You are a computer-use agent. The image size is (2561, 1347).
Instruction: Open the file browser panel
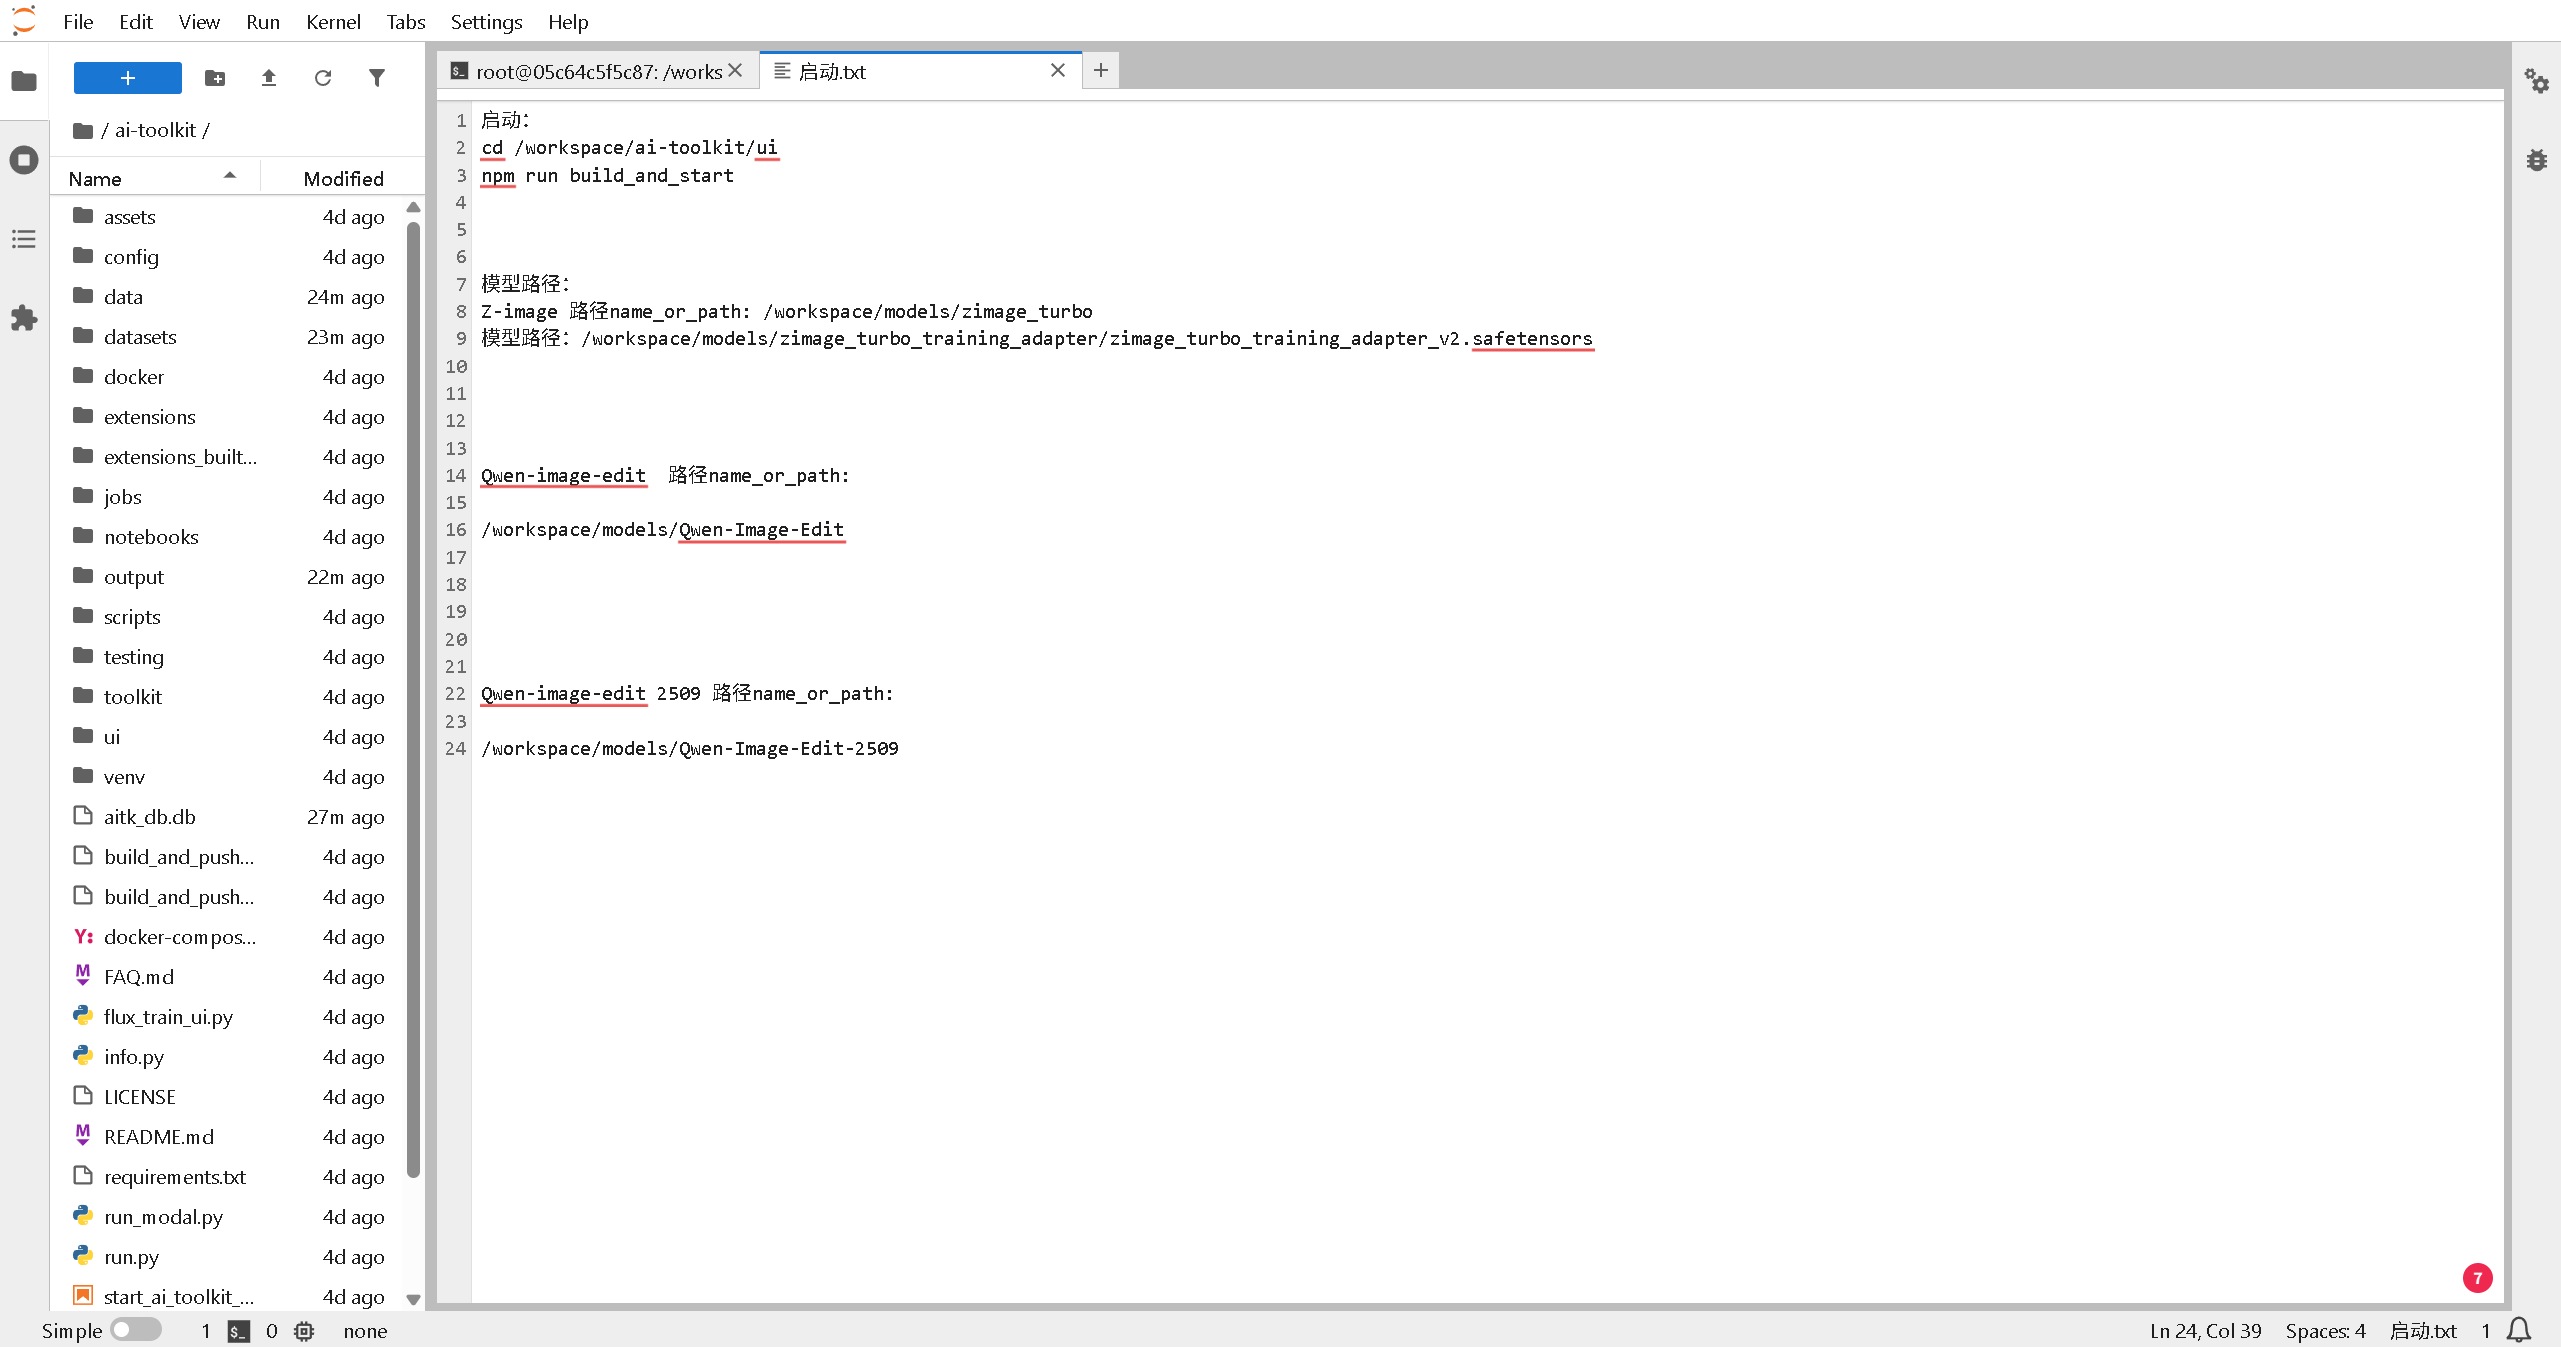(24, 81)
